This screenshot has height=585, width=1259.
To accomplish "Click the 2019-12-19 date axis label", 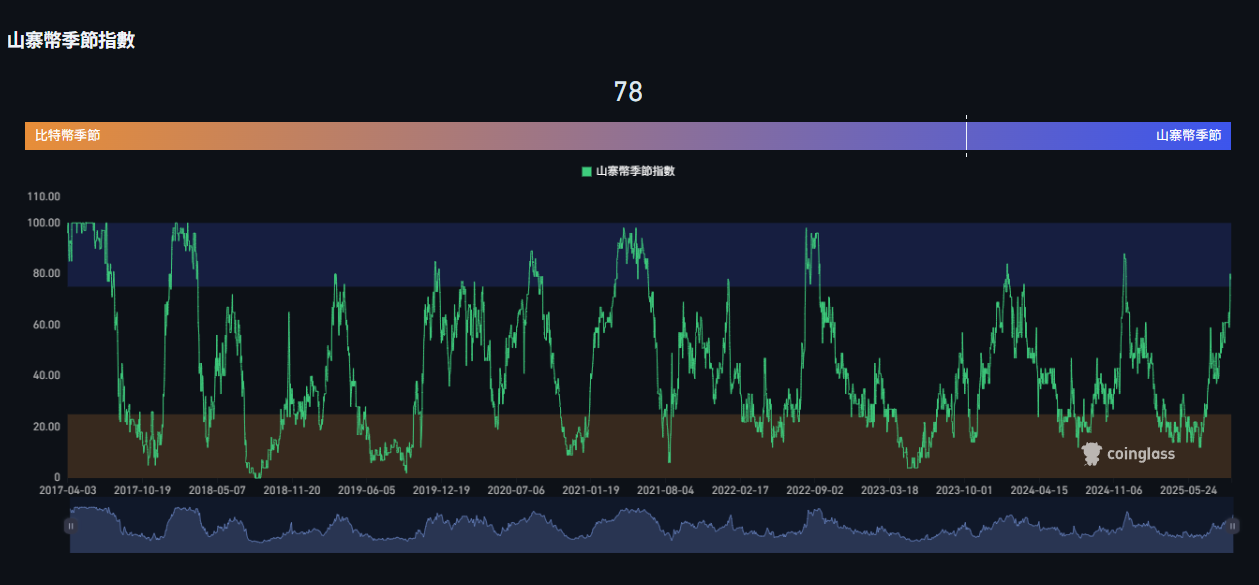I will tap(441, 491).
